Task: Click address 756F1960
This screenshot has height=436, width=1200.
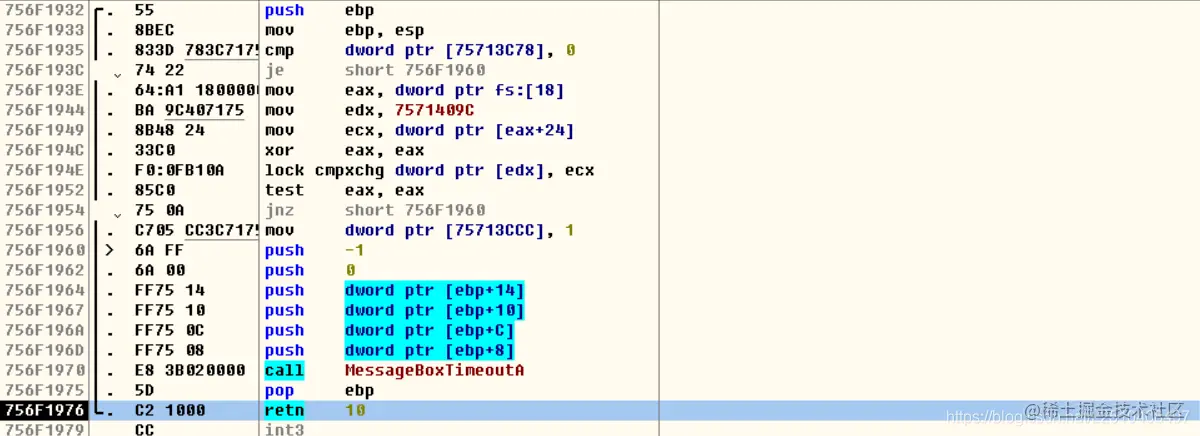Action: 44,250
